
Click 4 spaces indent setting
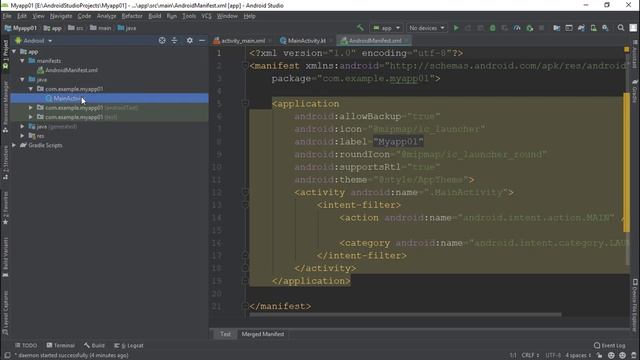pyautogui.click(x=578, y=356)
